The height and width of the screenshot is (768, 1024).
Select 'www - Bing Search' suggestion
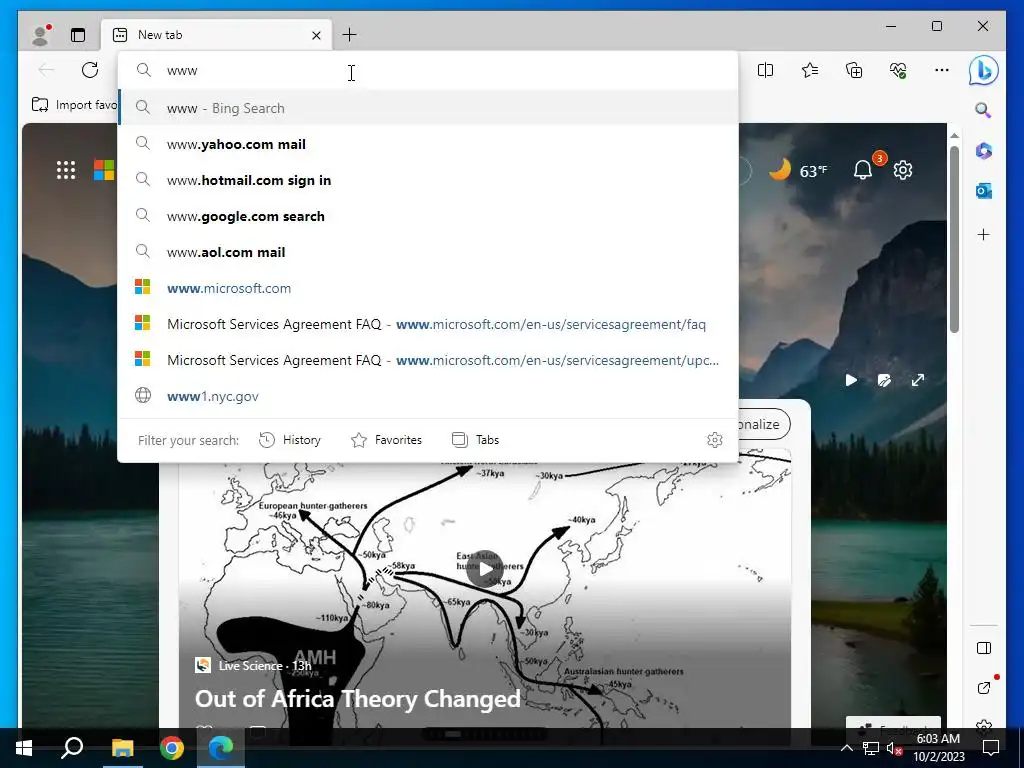coord(428,108)
